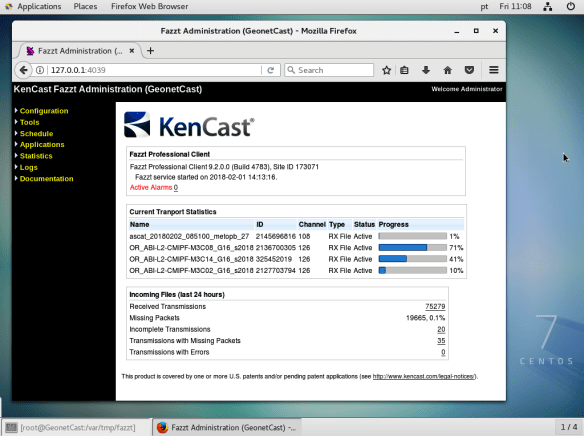The height and width of the screenshot is (436, 584).
Task: Open downloads arrow icon
Action: [x=426, y=70]
